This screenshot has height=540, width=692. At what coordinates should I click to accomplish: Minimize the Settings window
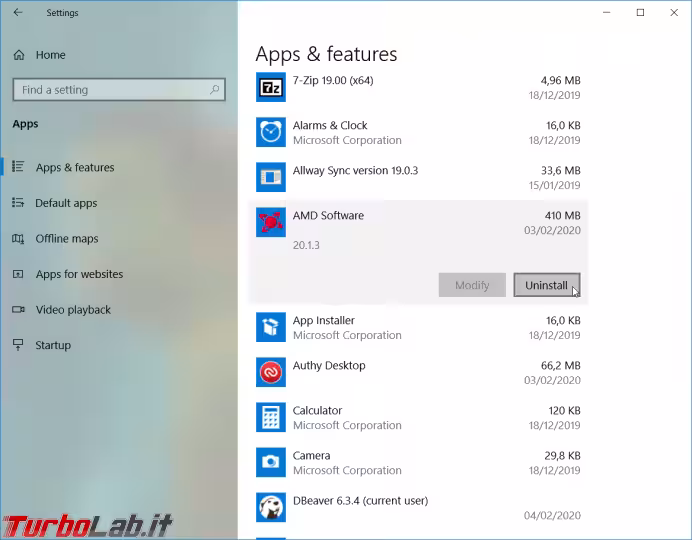pyautogui.click(x=606, y=12)
